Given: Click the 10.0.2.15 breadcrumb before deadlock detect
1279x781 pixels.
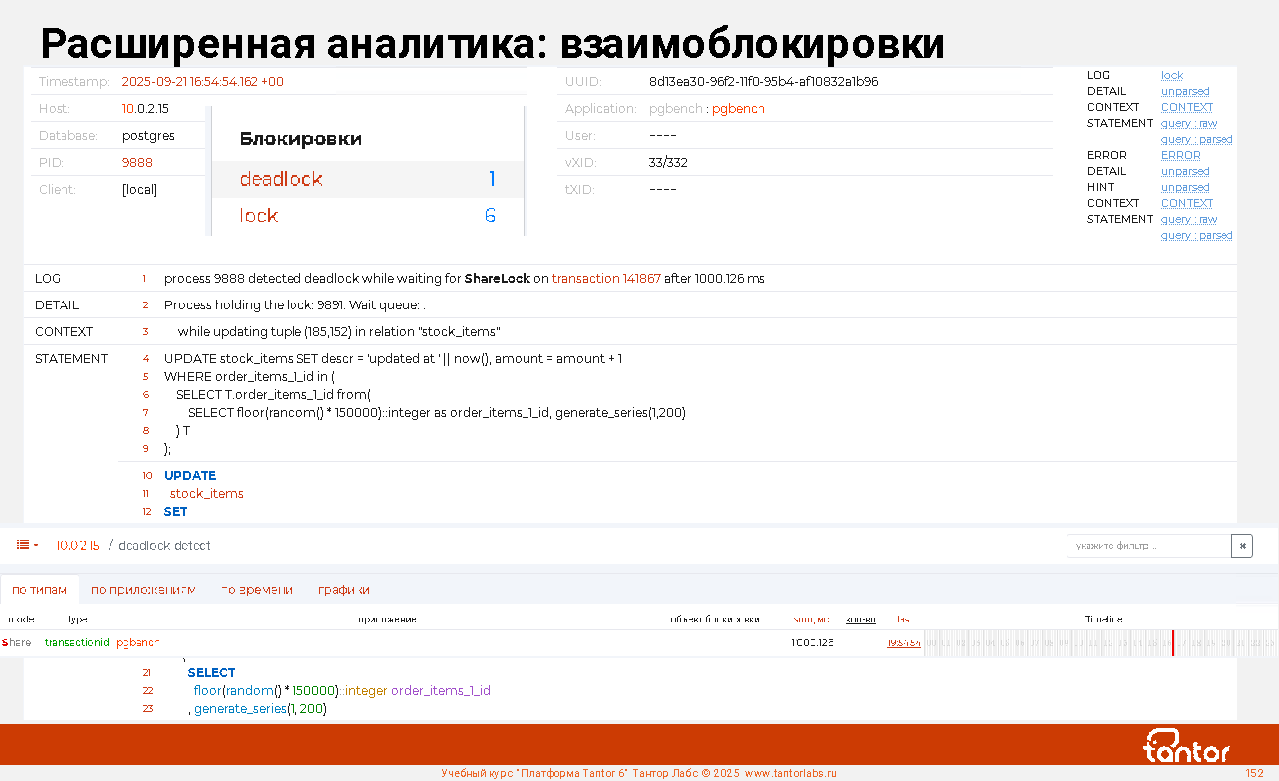Looking at the screenshot, I should pyautogui.click(x=78, y=545).
